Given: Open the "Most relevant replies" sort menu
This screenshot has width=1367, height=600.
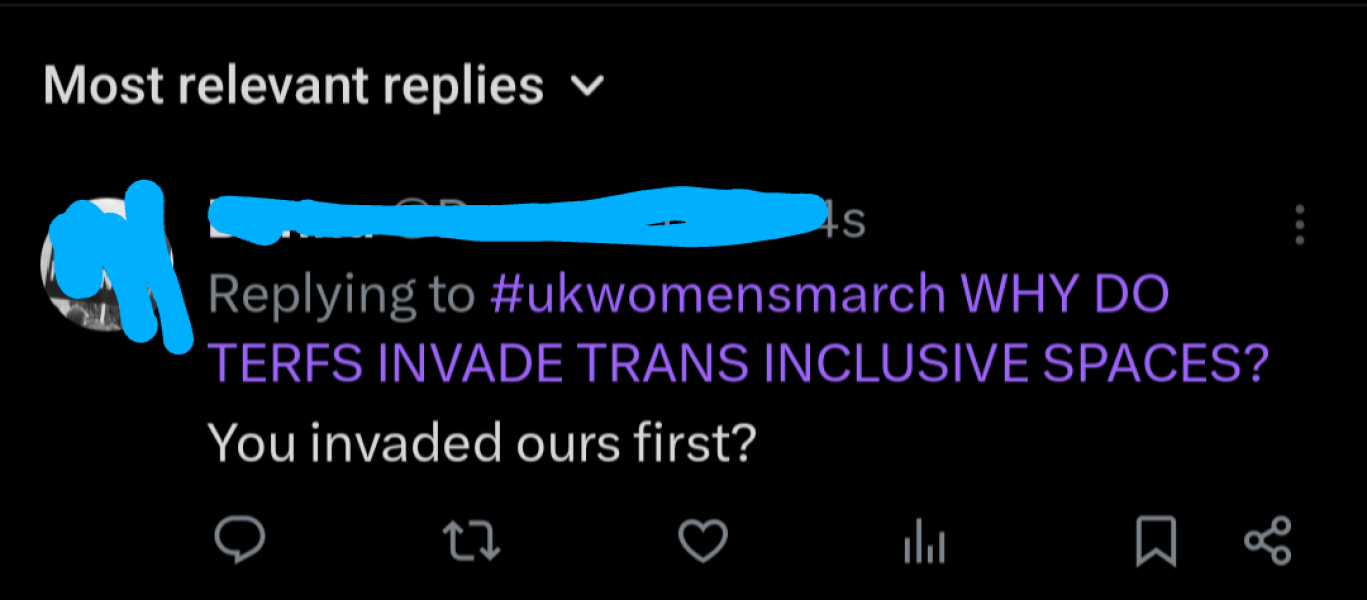Looking at the screenshot, I should coord(293,86).
